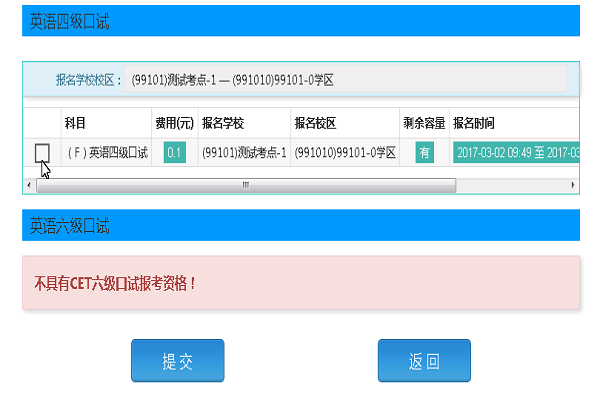Select the 报名校区 column header
The image size is (600, 400).
click(x=315, y=123)
